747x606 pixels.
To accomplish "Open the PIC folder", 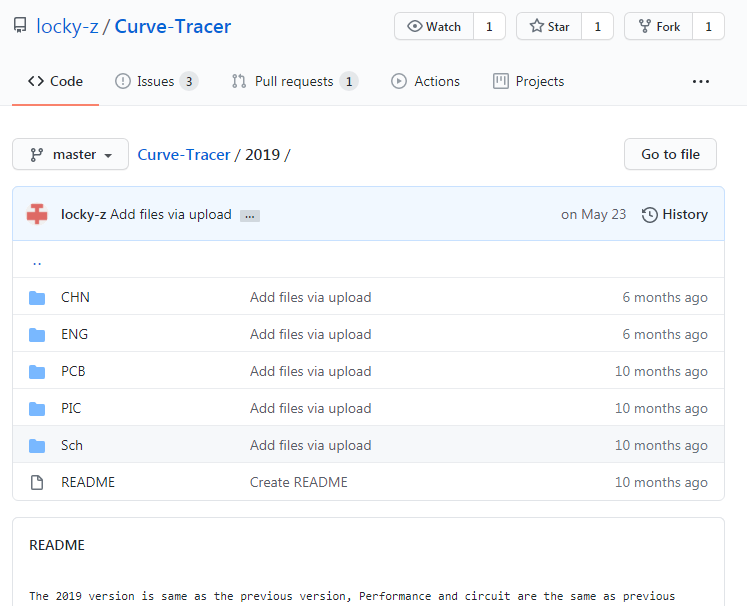I will click(x=71, y=408).
